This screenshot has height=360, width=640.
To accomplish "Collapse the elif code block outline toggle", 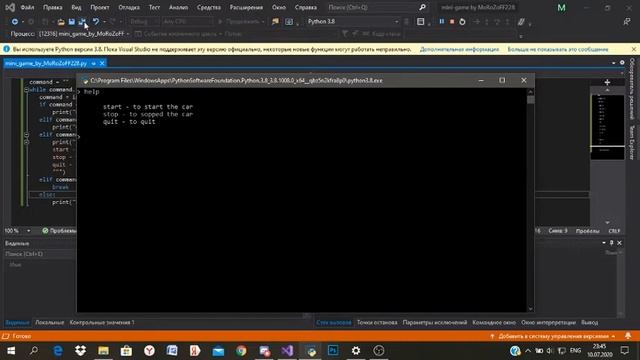I will click(x=26, y=135).
